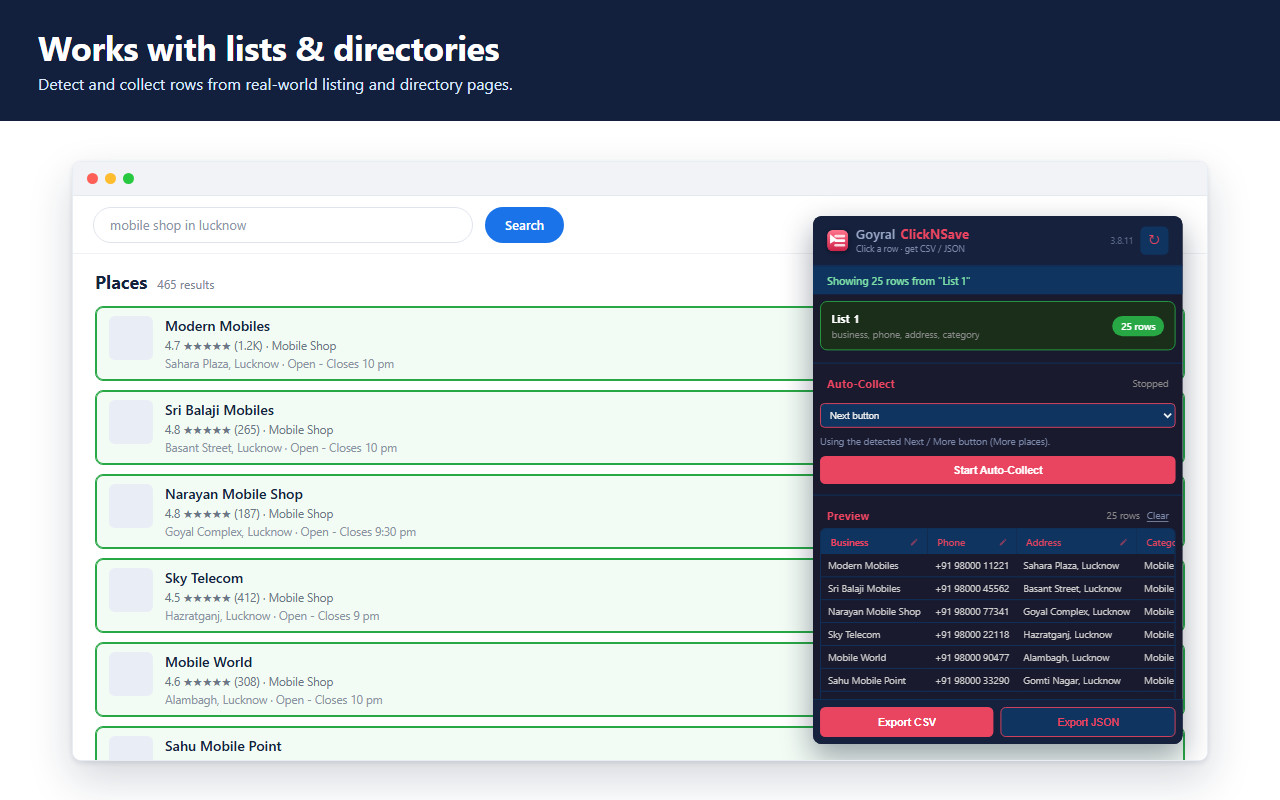Open the Sky Telecom place listing
Screen dimensions: 1280x800
click(x=455, y=596)
